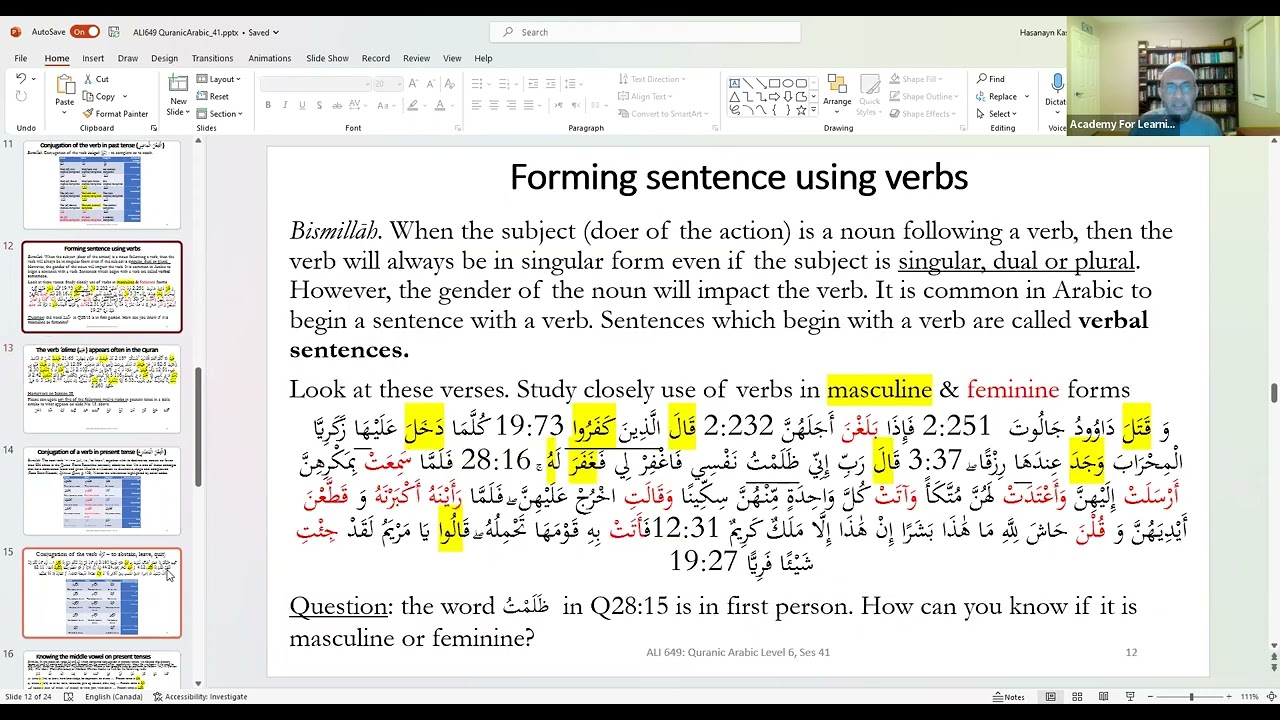Click Format Painter
Screen dimensions: 1280x720
click(x=115, y=113)
